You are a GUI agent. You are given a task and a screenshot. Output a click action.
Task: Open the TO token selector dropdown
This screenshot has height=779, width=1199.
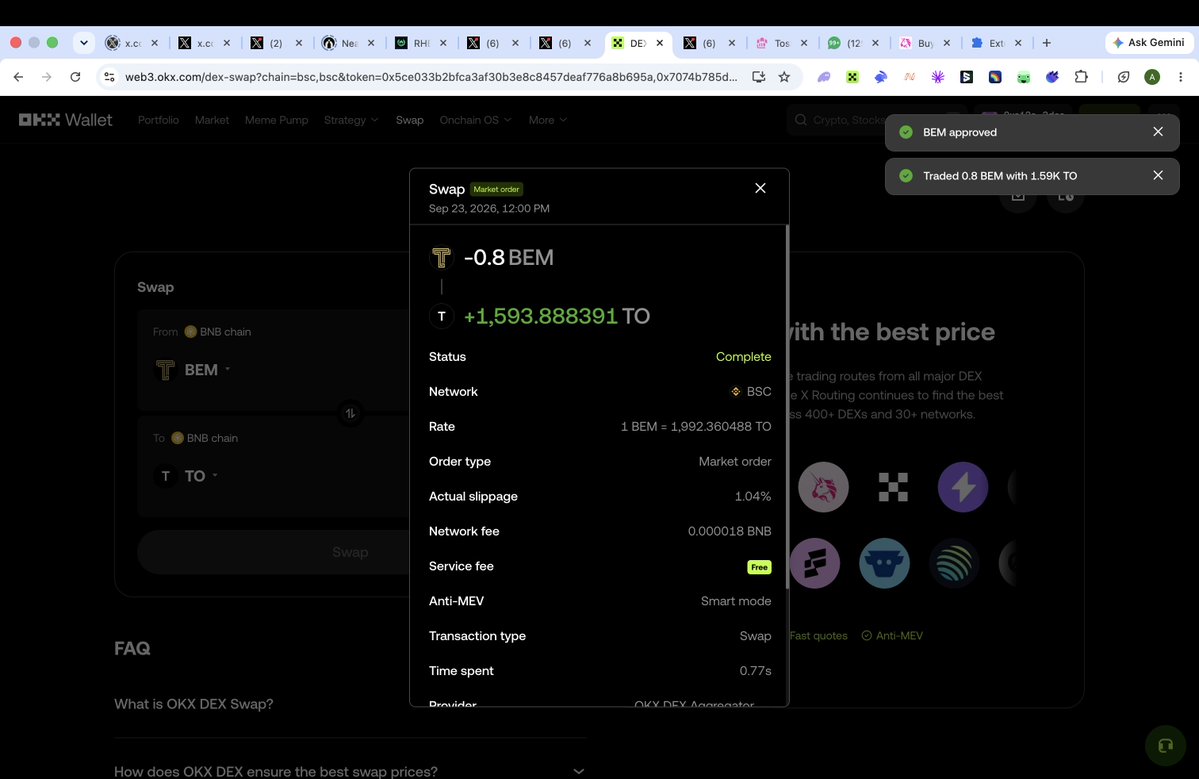(x=187, y=476)
